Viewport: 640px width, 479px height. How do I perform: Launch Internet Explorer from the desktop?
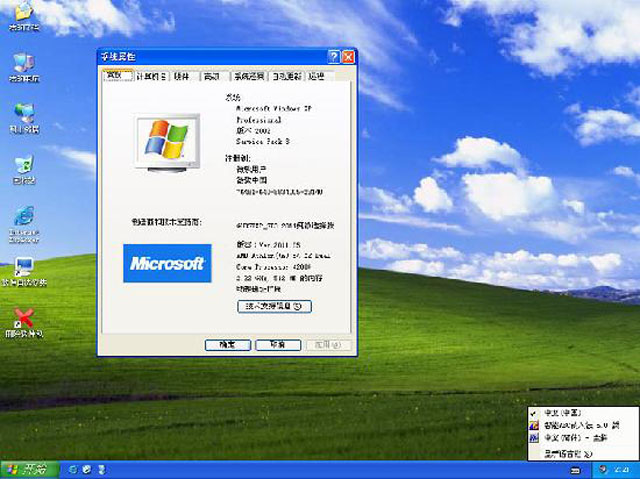coord(24,224)
